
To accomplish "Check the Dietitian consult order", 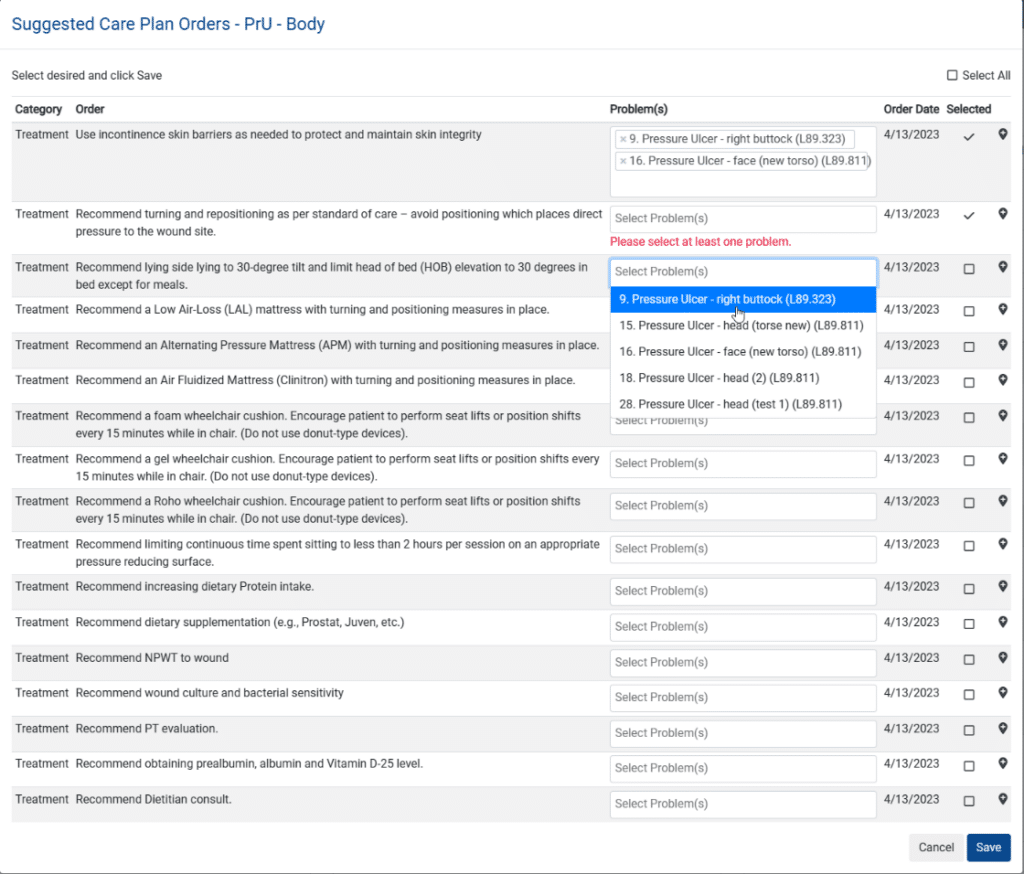I will pos(969,801).
